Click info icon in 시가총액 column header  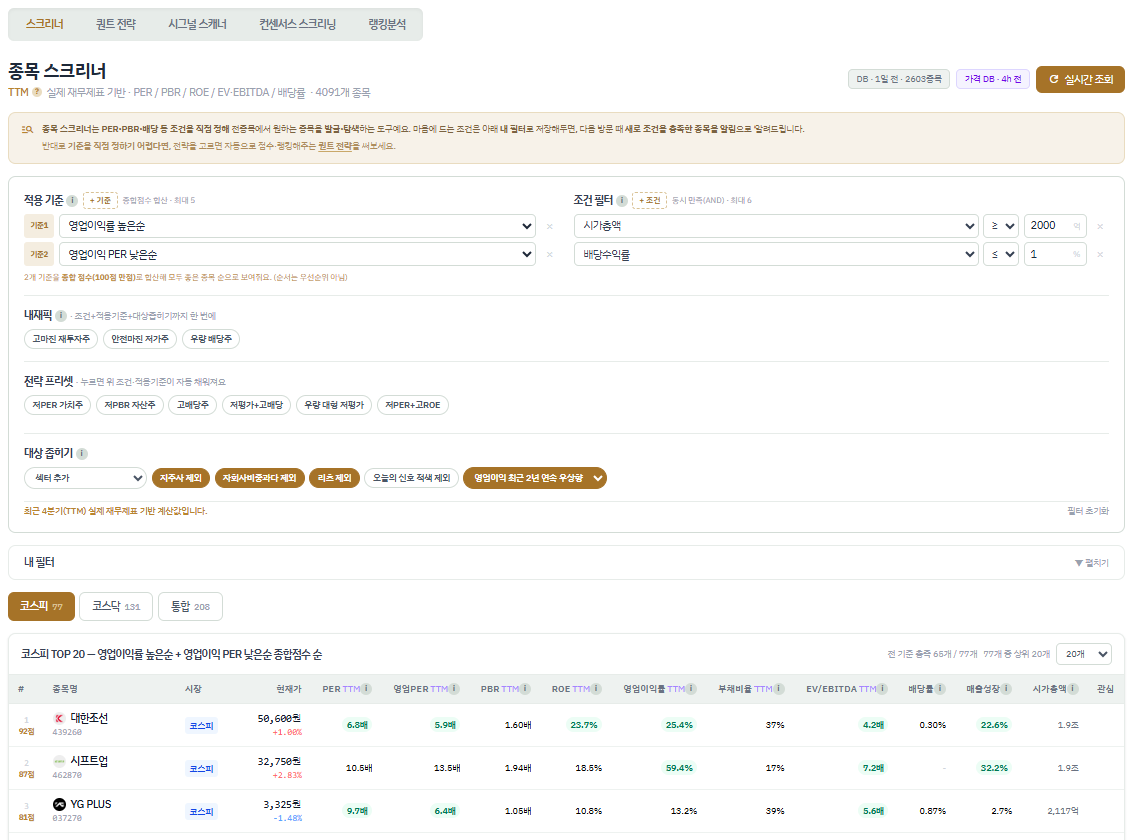coord(1073,689)
